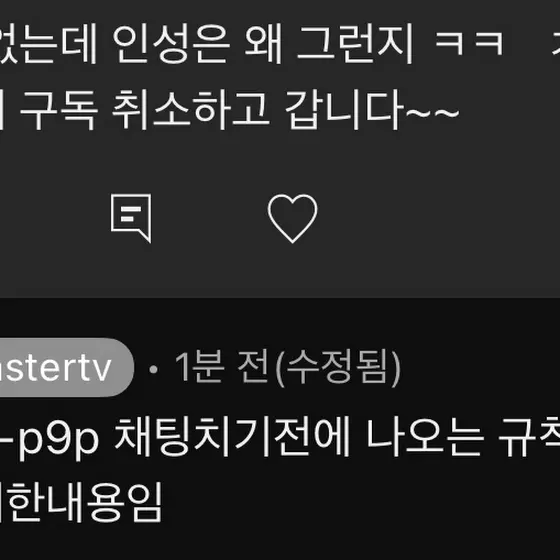Open the stertv username badge
Viewport: 560px width, 560px height.
(x=67, y=368)
